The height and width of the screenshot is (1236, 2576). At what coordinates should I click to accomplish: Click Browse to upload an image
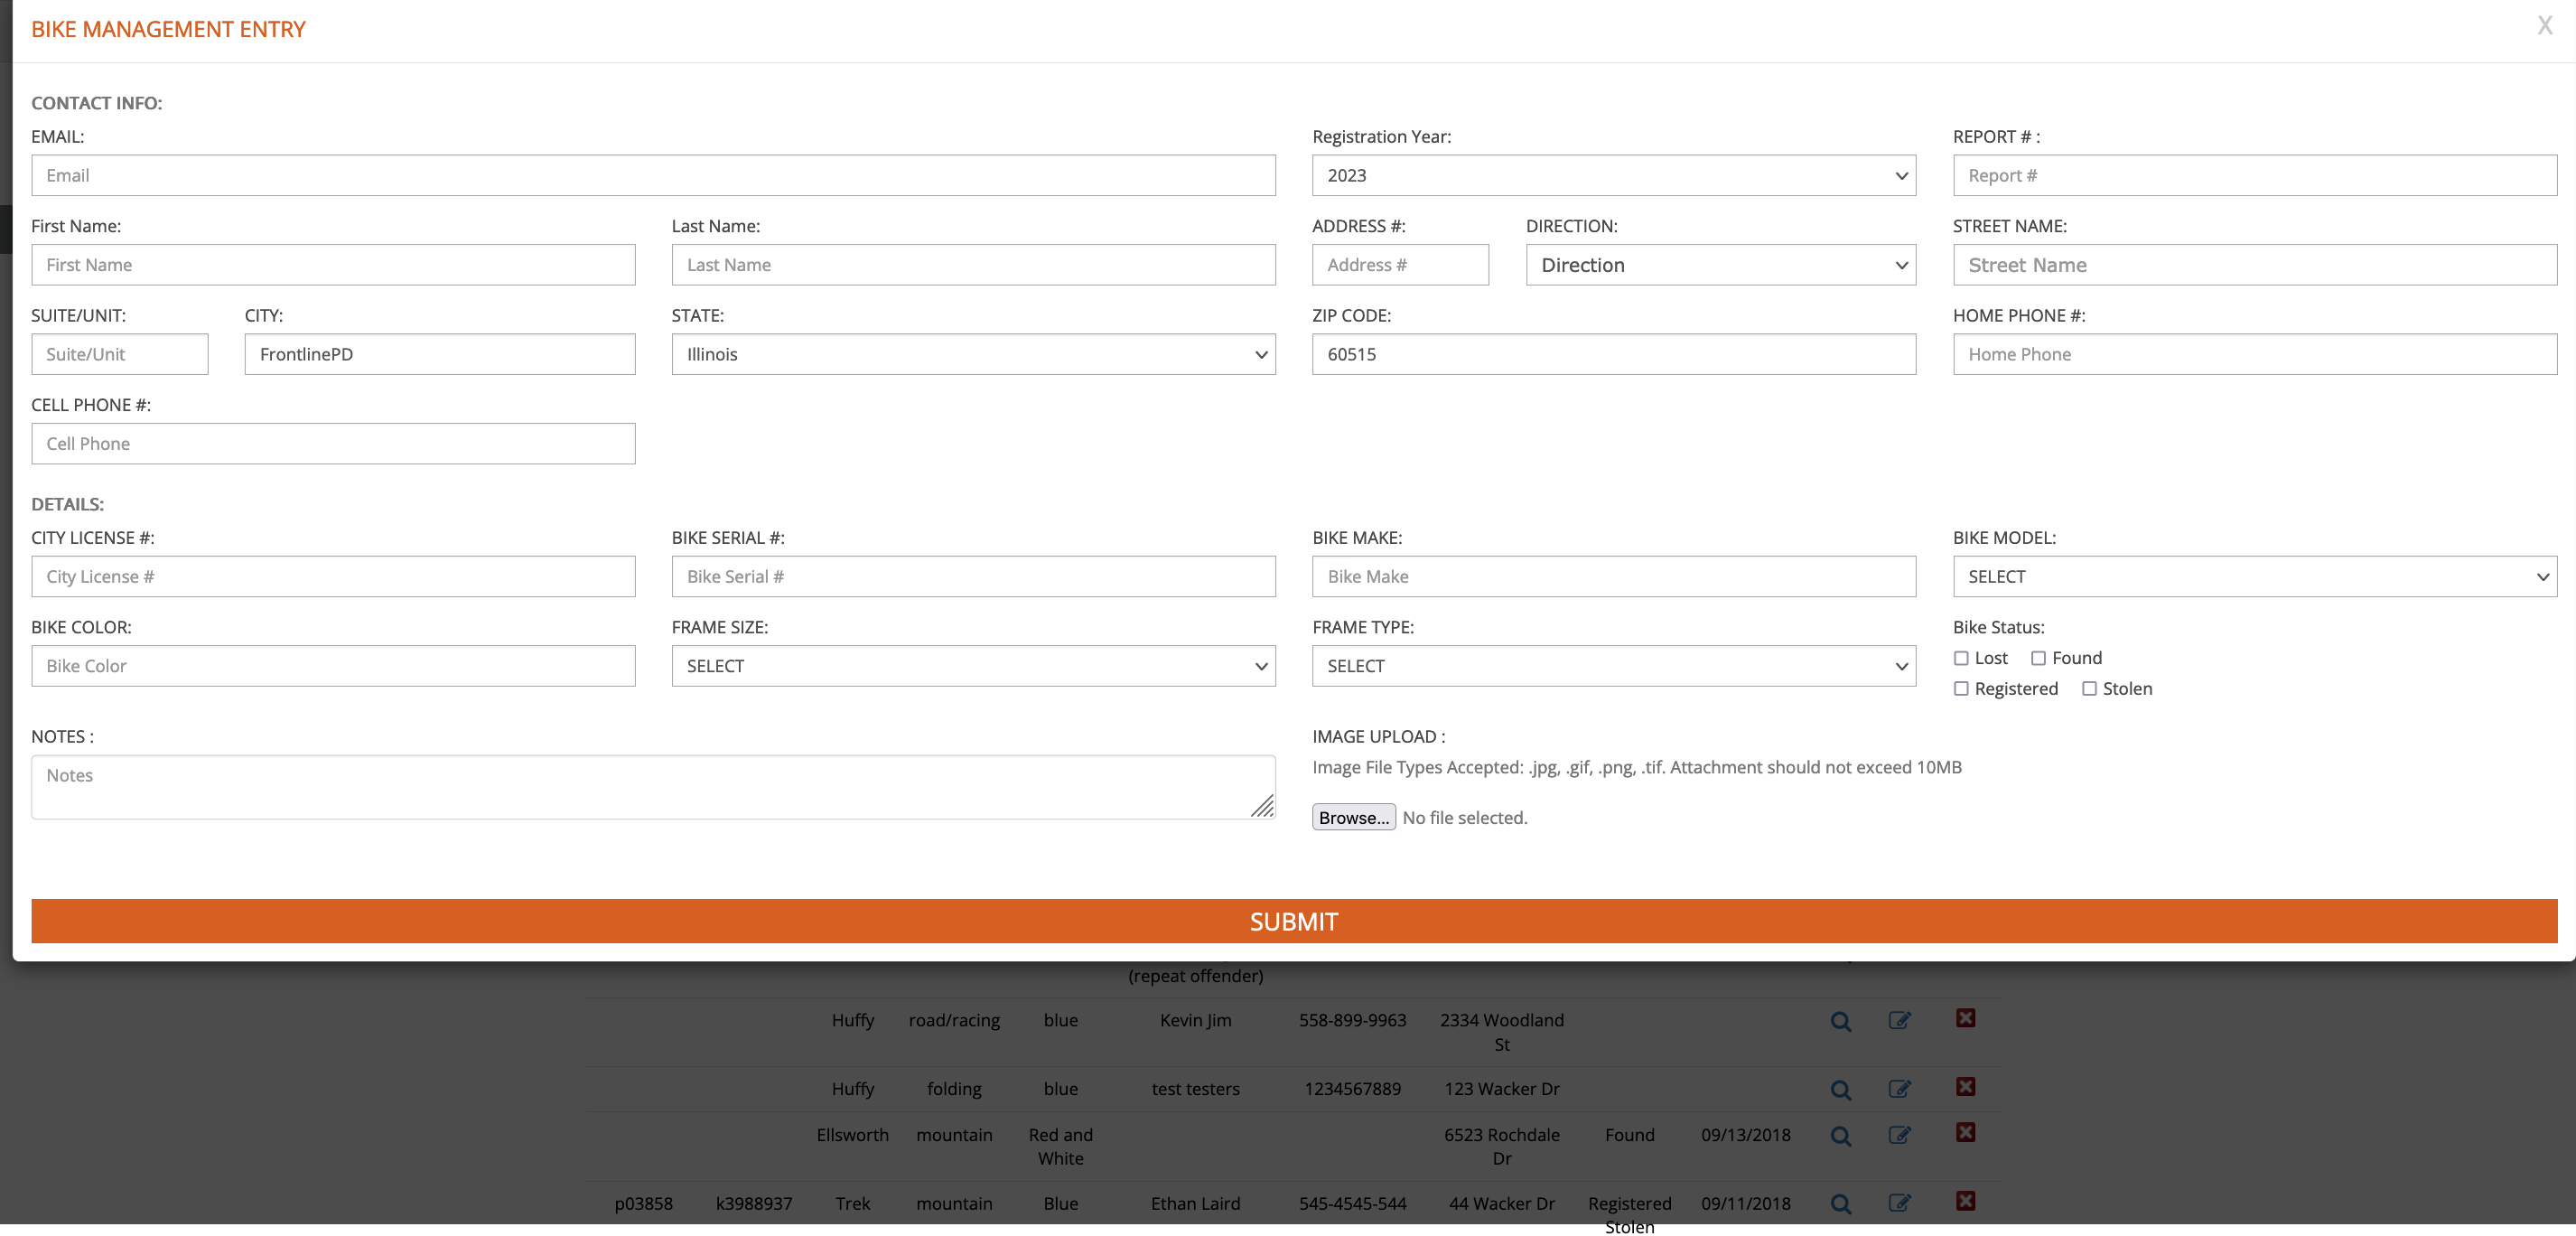click(x=1353, y=817)
